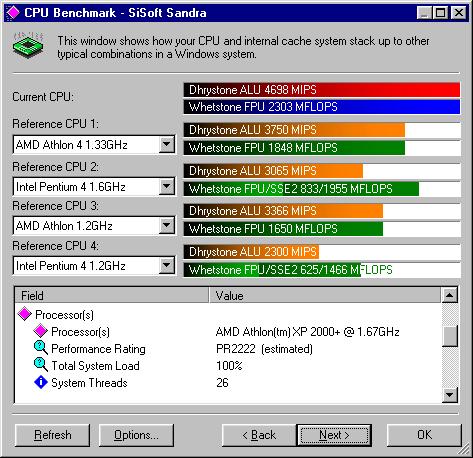Click the magnifier icon beside Performance Rating
The width and height of the screenshot is (473, 458).
(x=41, y=348)
